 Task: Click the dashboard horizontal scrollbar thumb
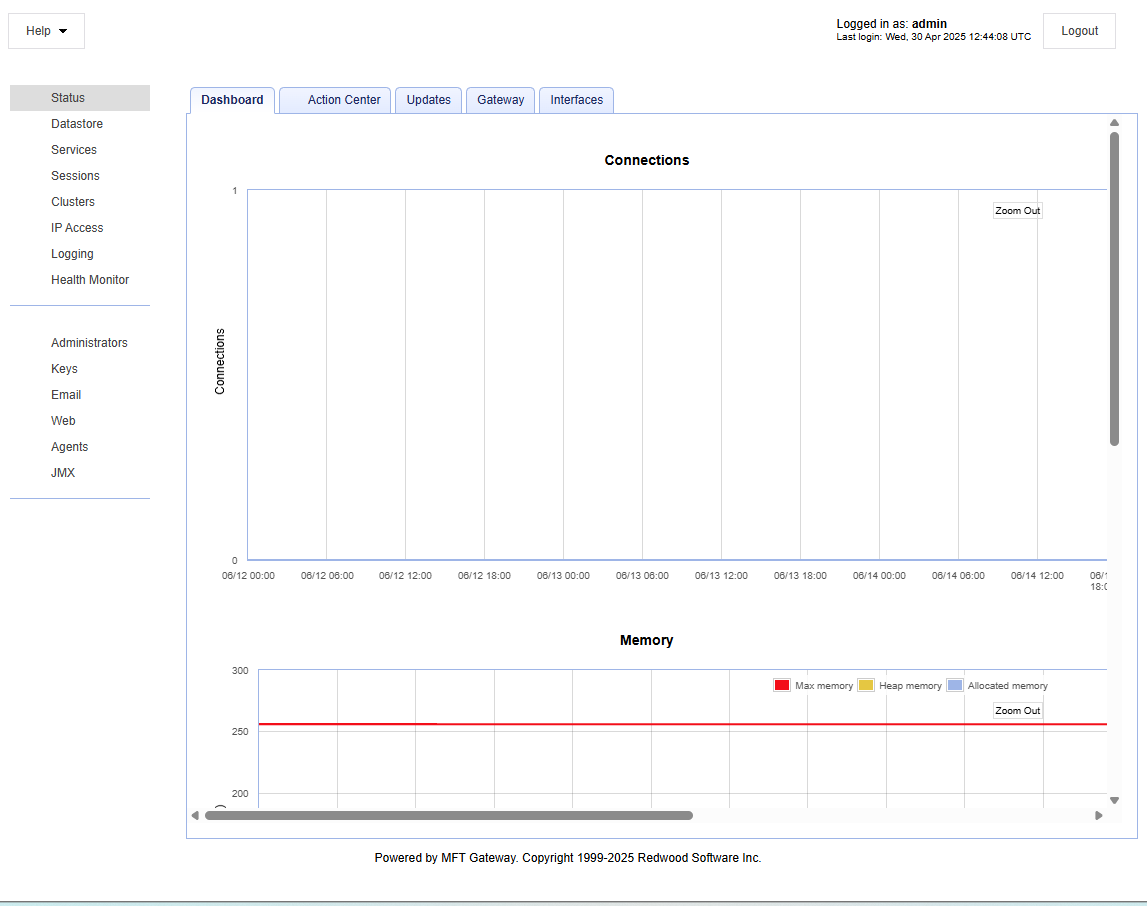(x=448, y=815)
